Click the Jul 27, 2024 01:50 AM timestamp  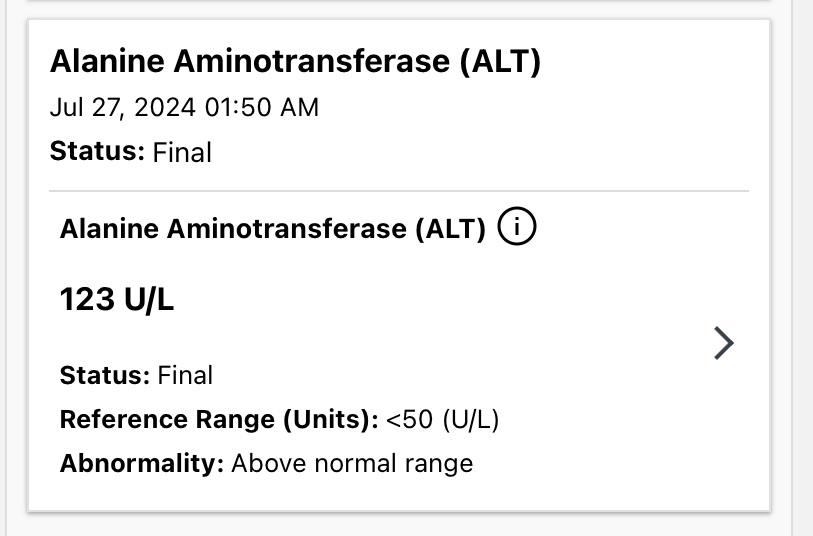[184, 108]
